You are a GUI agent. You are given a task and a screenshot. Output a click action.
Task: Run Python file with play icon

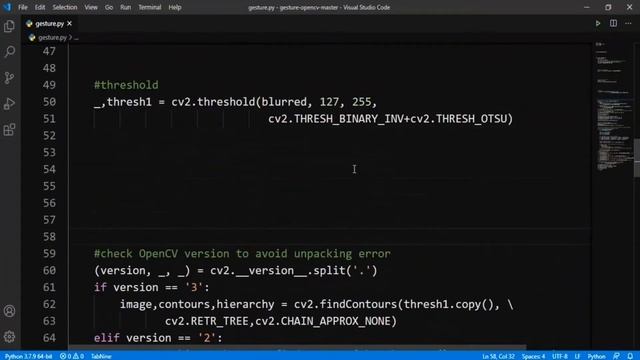click(x=598, y=24)
